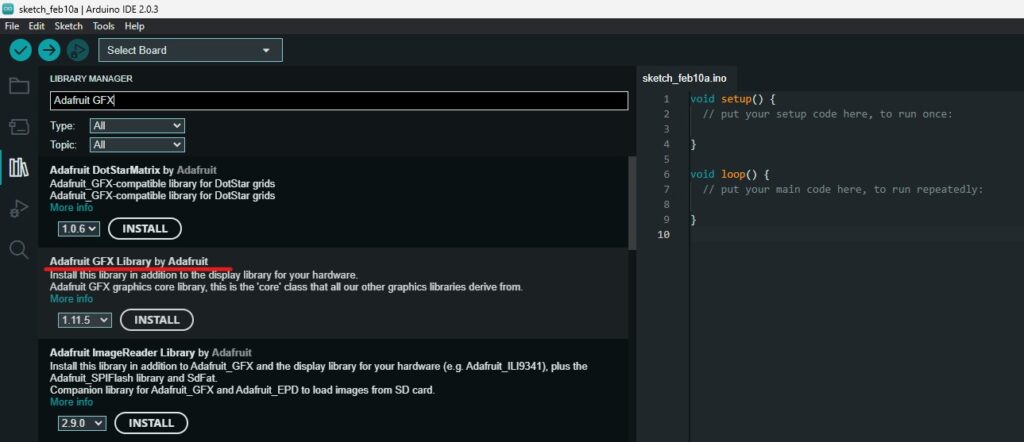Click the load images from SD card description

242,390
